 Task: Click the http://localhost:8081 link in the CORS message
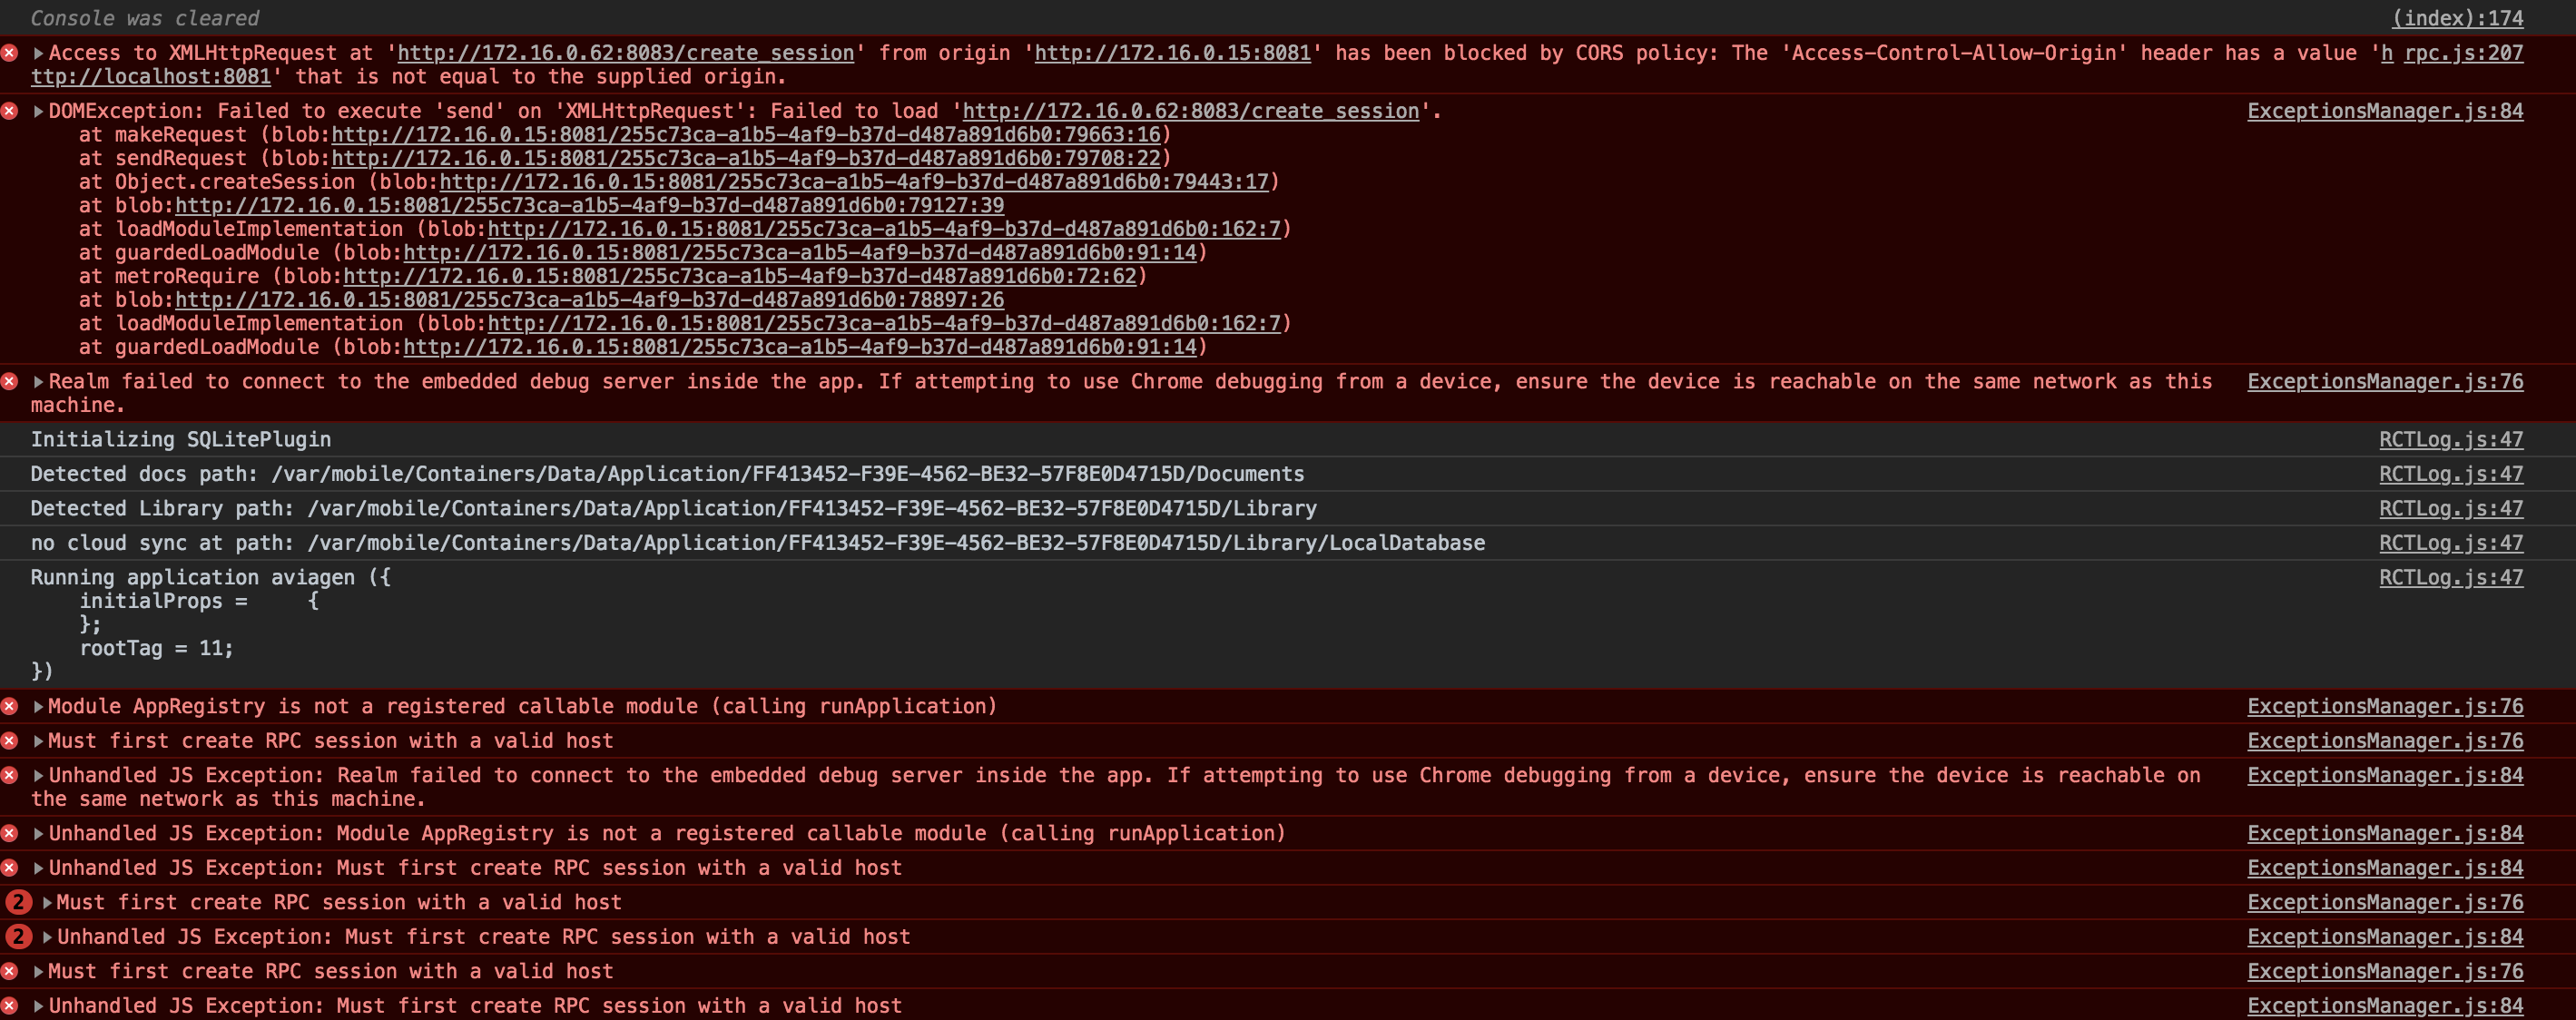point(150,76)
